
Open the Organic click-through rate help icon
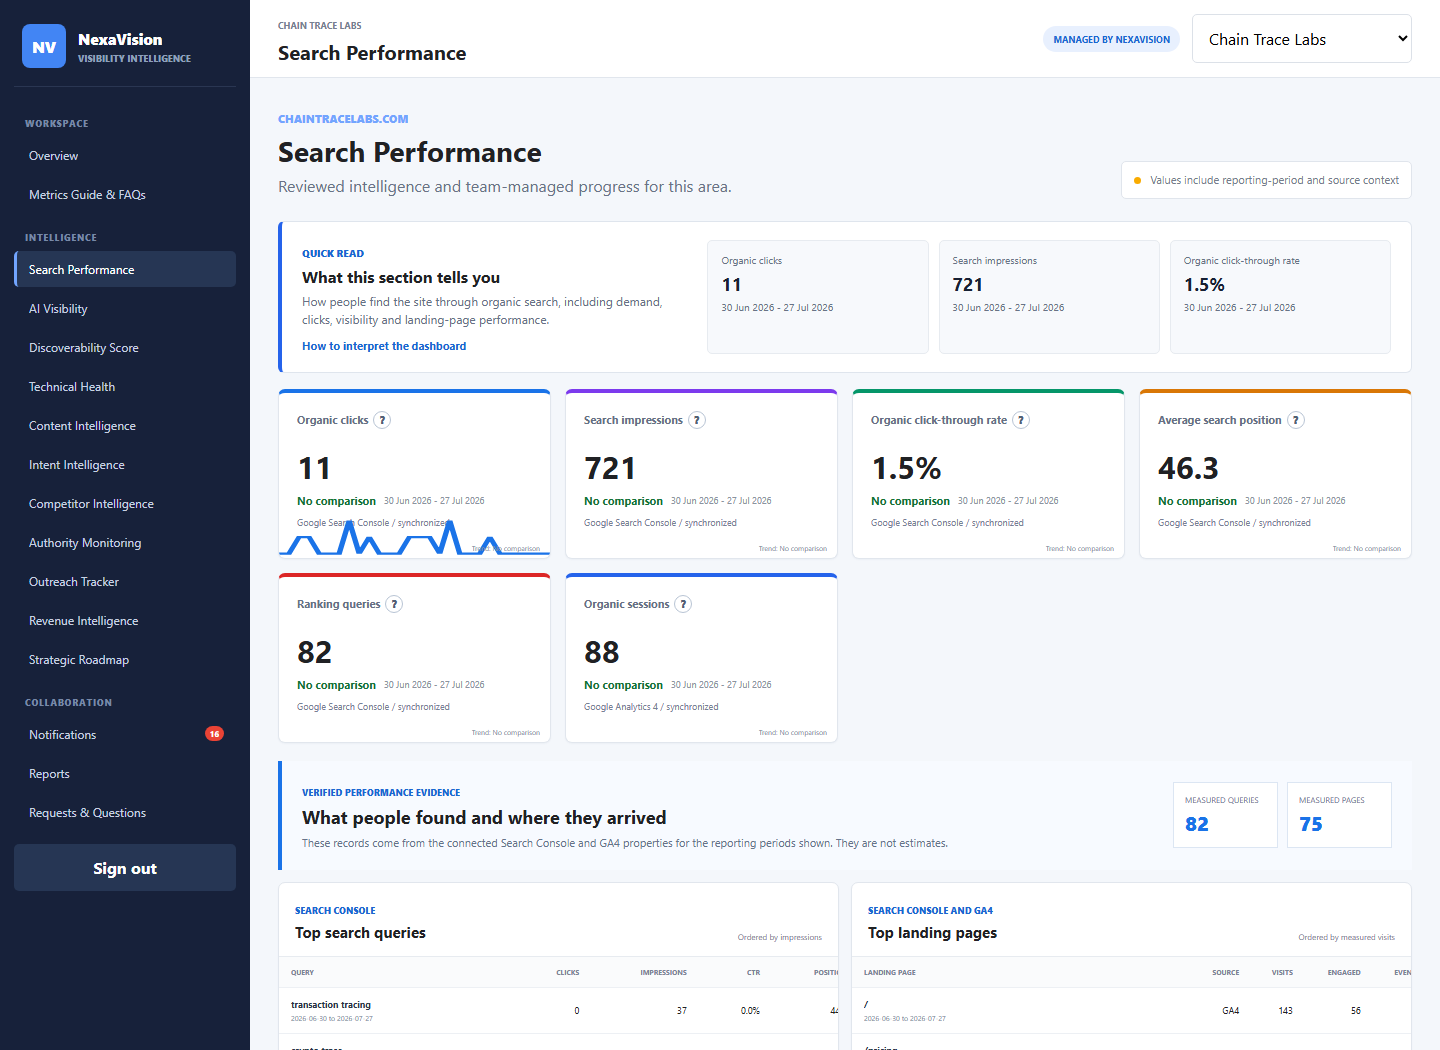pyautogui.click(x=1021, y=420)
